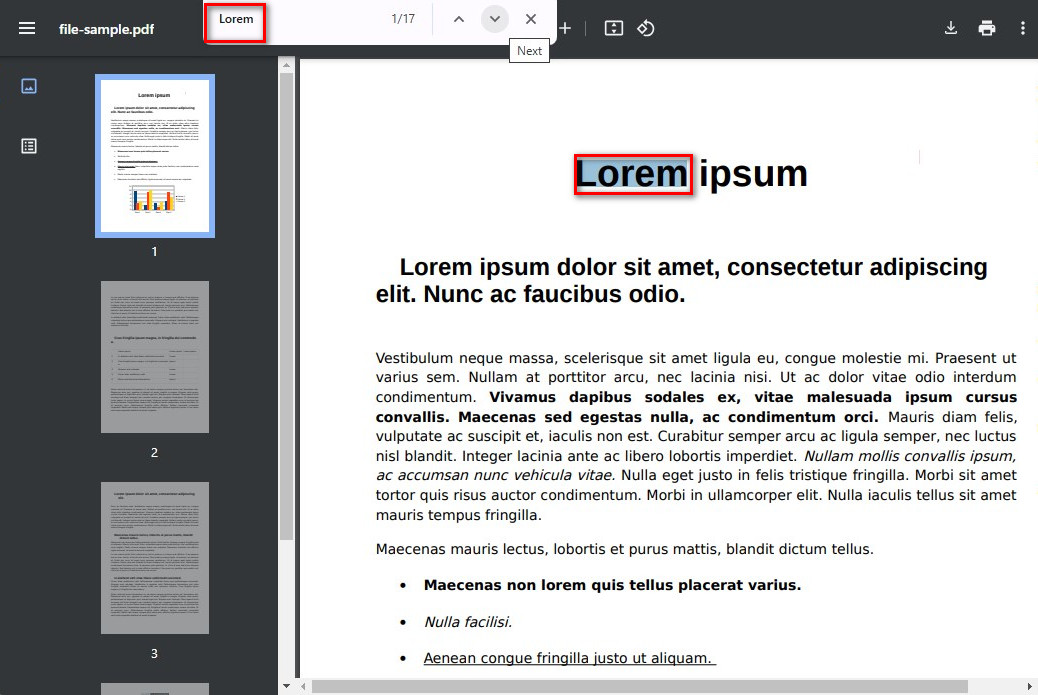The width and height of the screenshot is (1038, 695).
Task: Rotate the page counterclockwise
Action: [x=646, y=27]
